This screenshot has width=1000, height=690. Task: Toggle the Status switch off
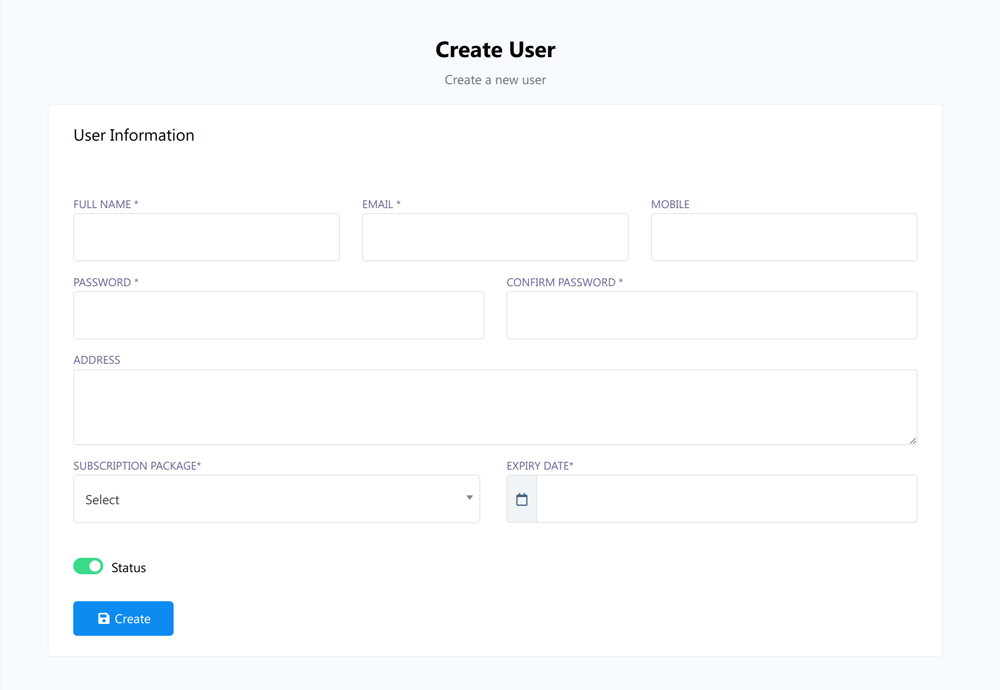tap(88, 567)
